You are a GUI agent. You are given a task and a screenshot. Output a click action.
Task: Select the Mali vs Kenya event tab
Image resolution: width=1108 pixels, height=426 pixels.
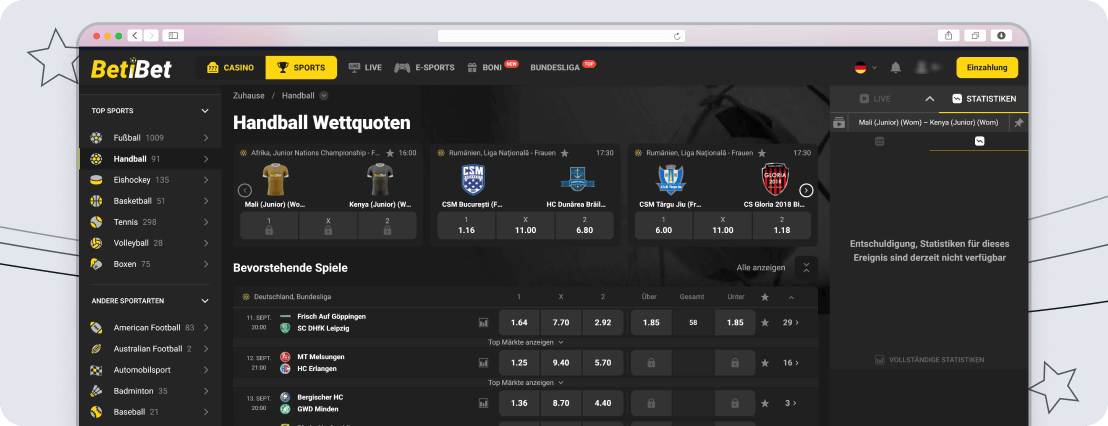928,123
